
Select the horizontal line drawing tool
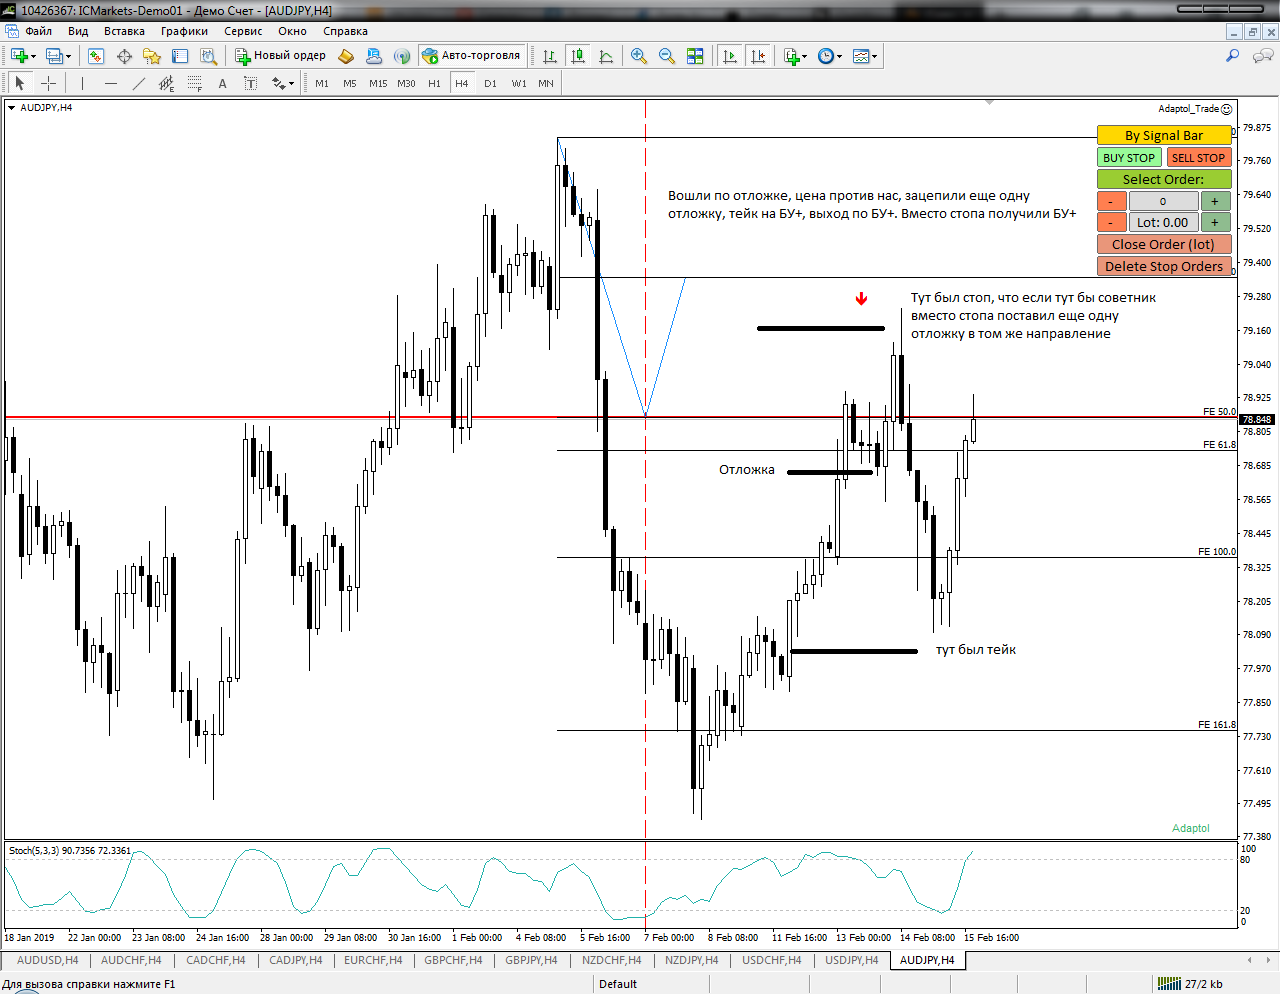click(x=111, y=83)
